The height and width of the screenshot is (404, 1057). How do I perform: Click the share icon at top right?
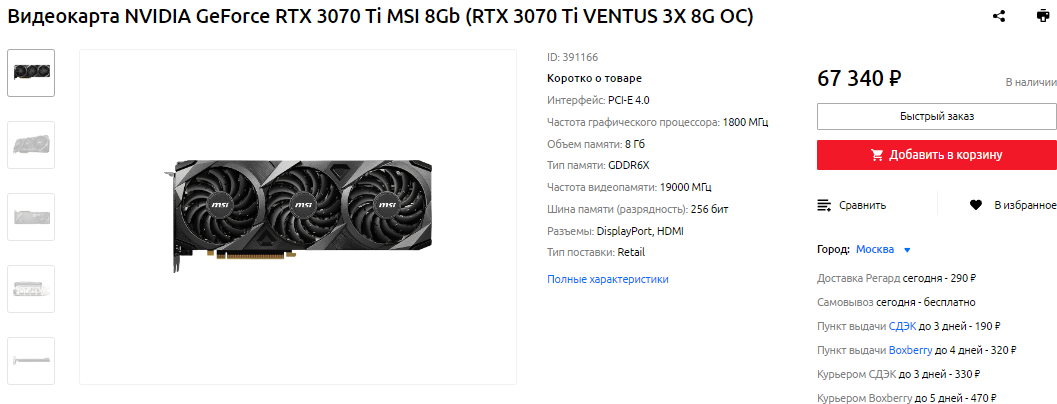coord(999,17)
